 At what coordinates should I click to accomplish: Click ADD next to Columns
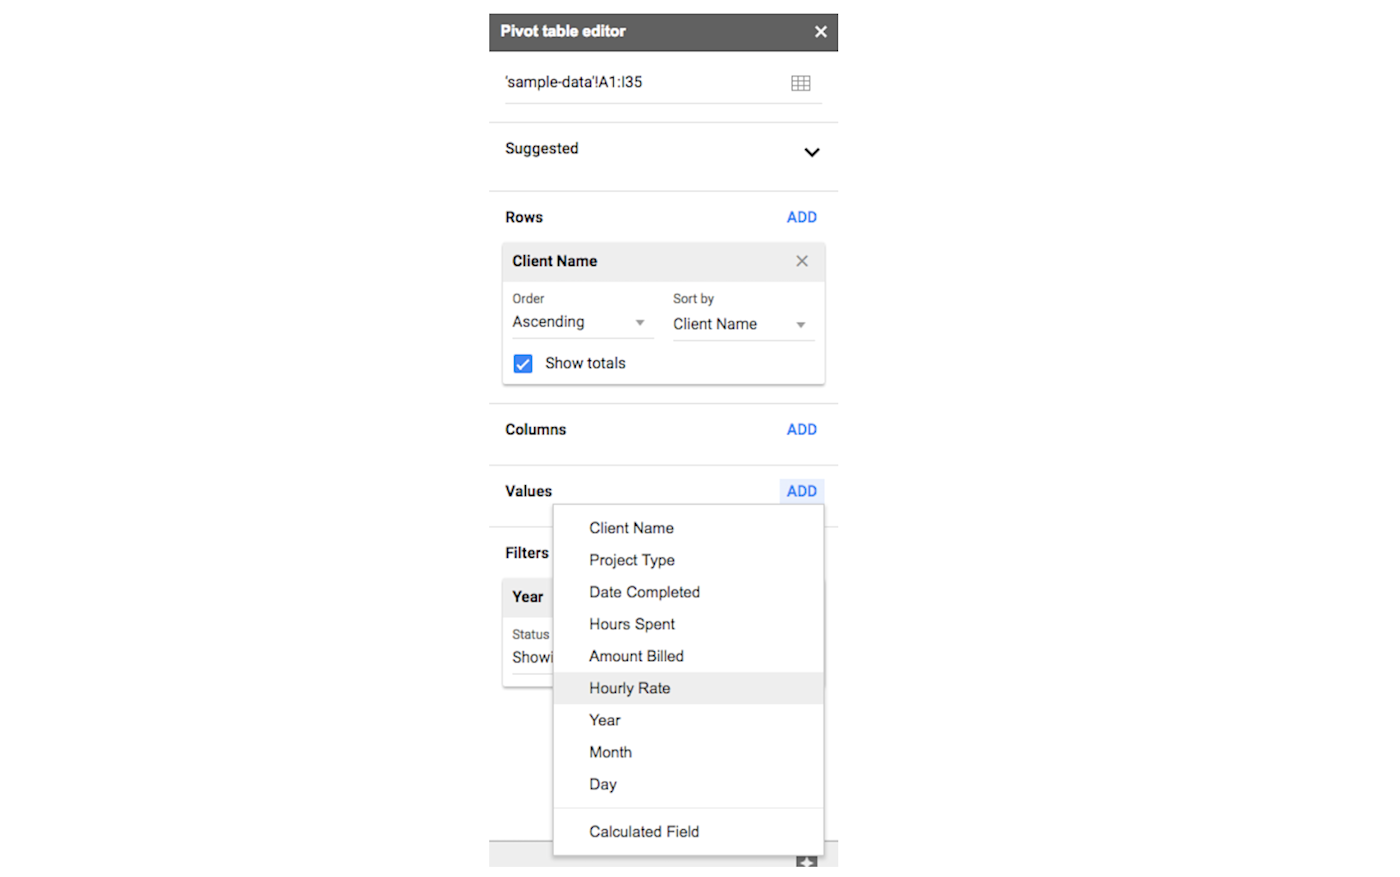[801, 429]
